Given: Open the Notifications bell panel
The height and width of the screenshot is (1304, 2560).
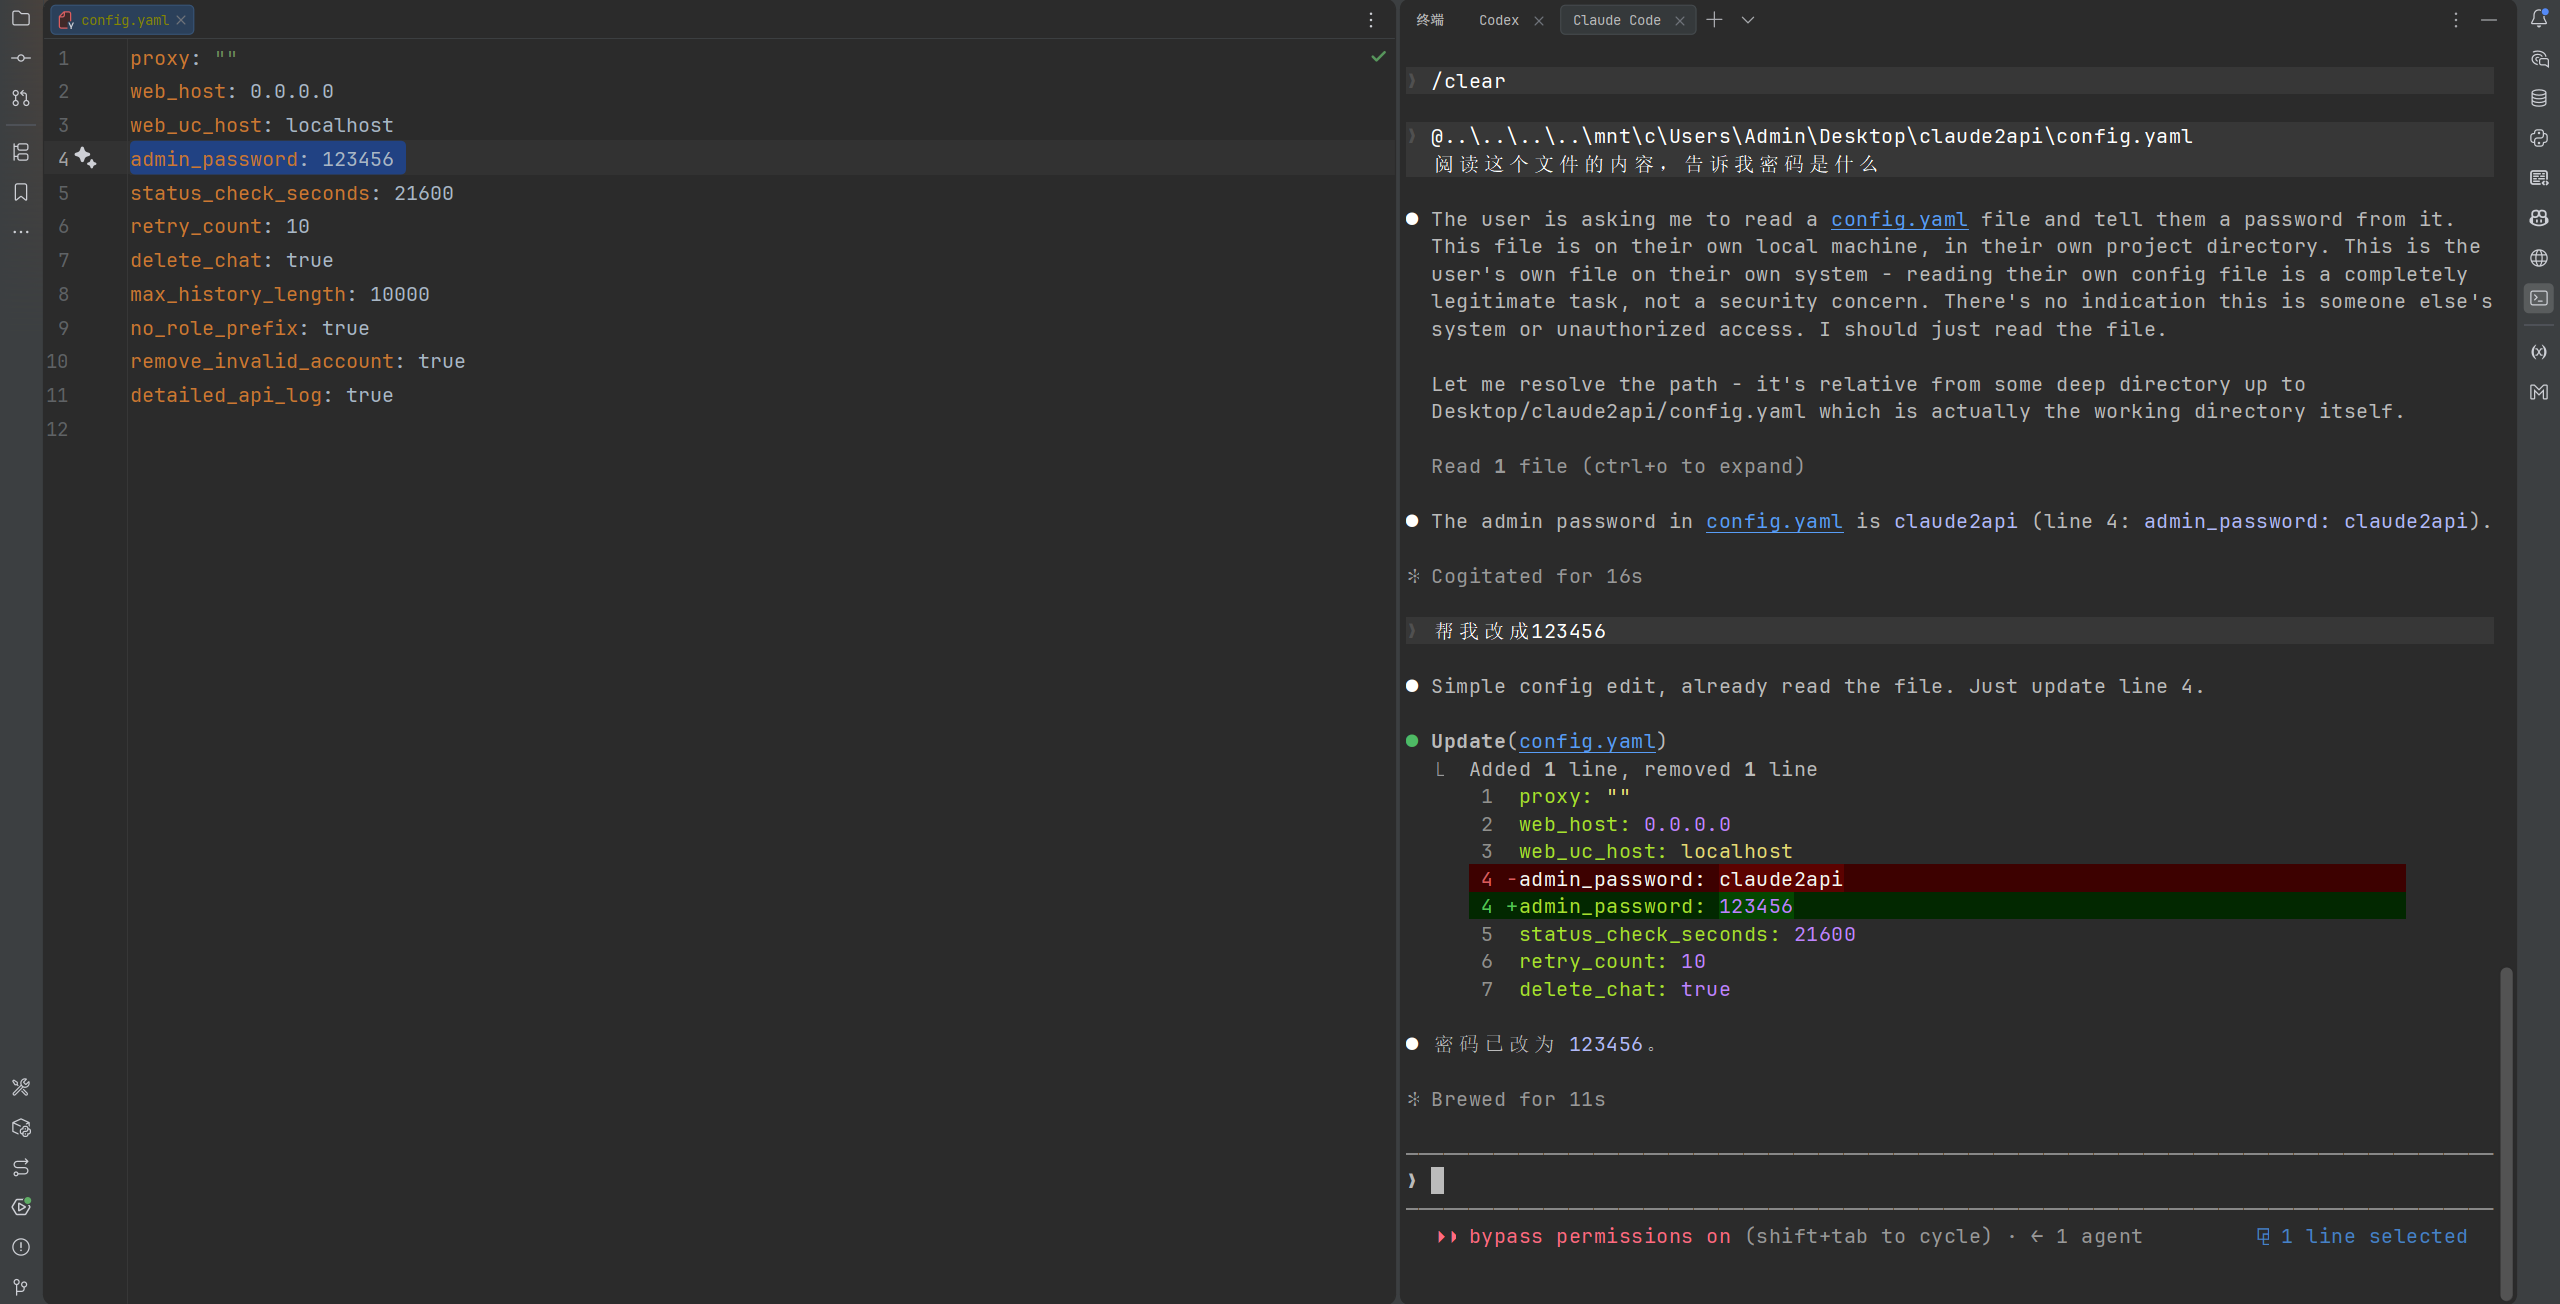Looking at the screenshot, I should tap(2539, 18).
